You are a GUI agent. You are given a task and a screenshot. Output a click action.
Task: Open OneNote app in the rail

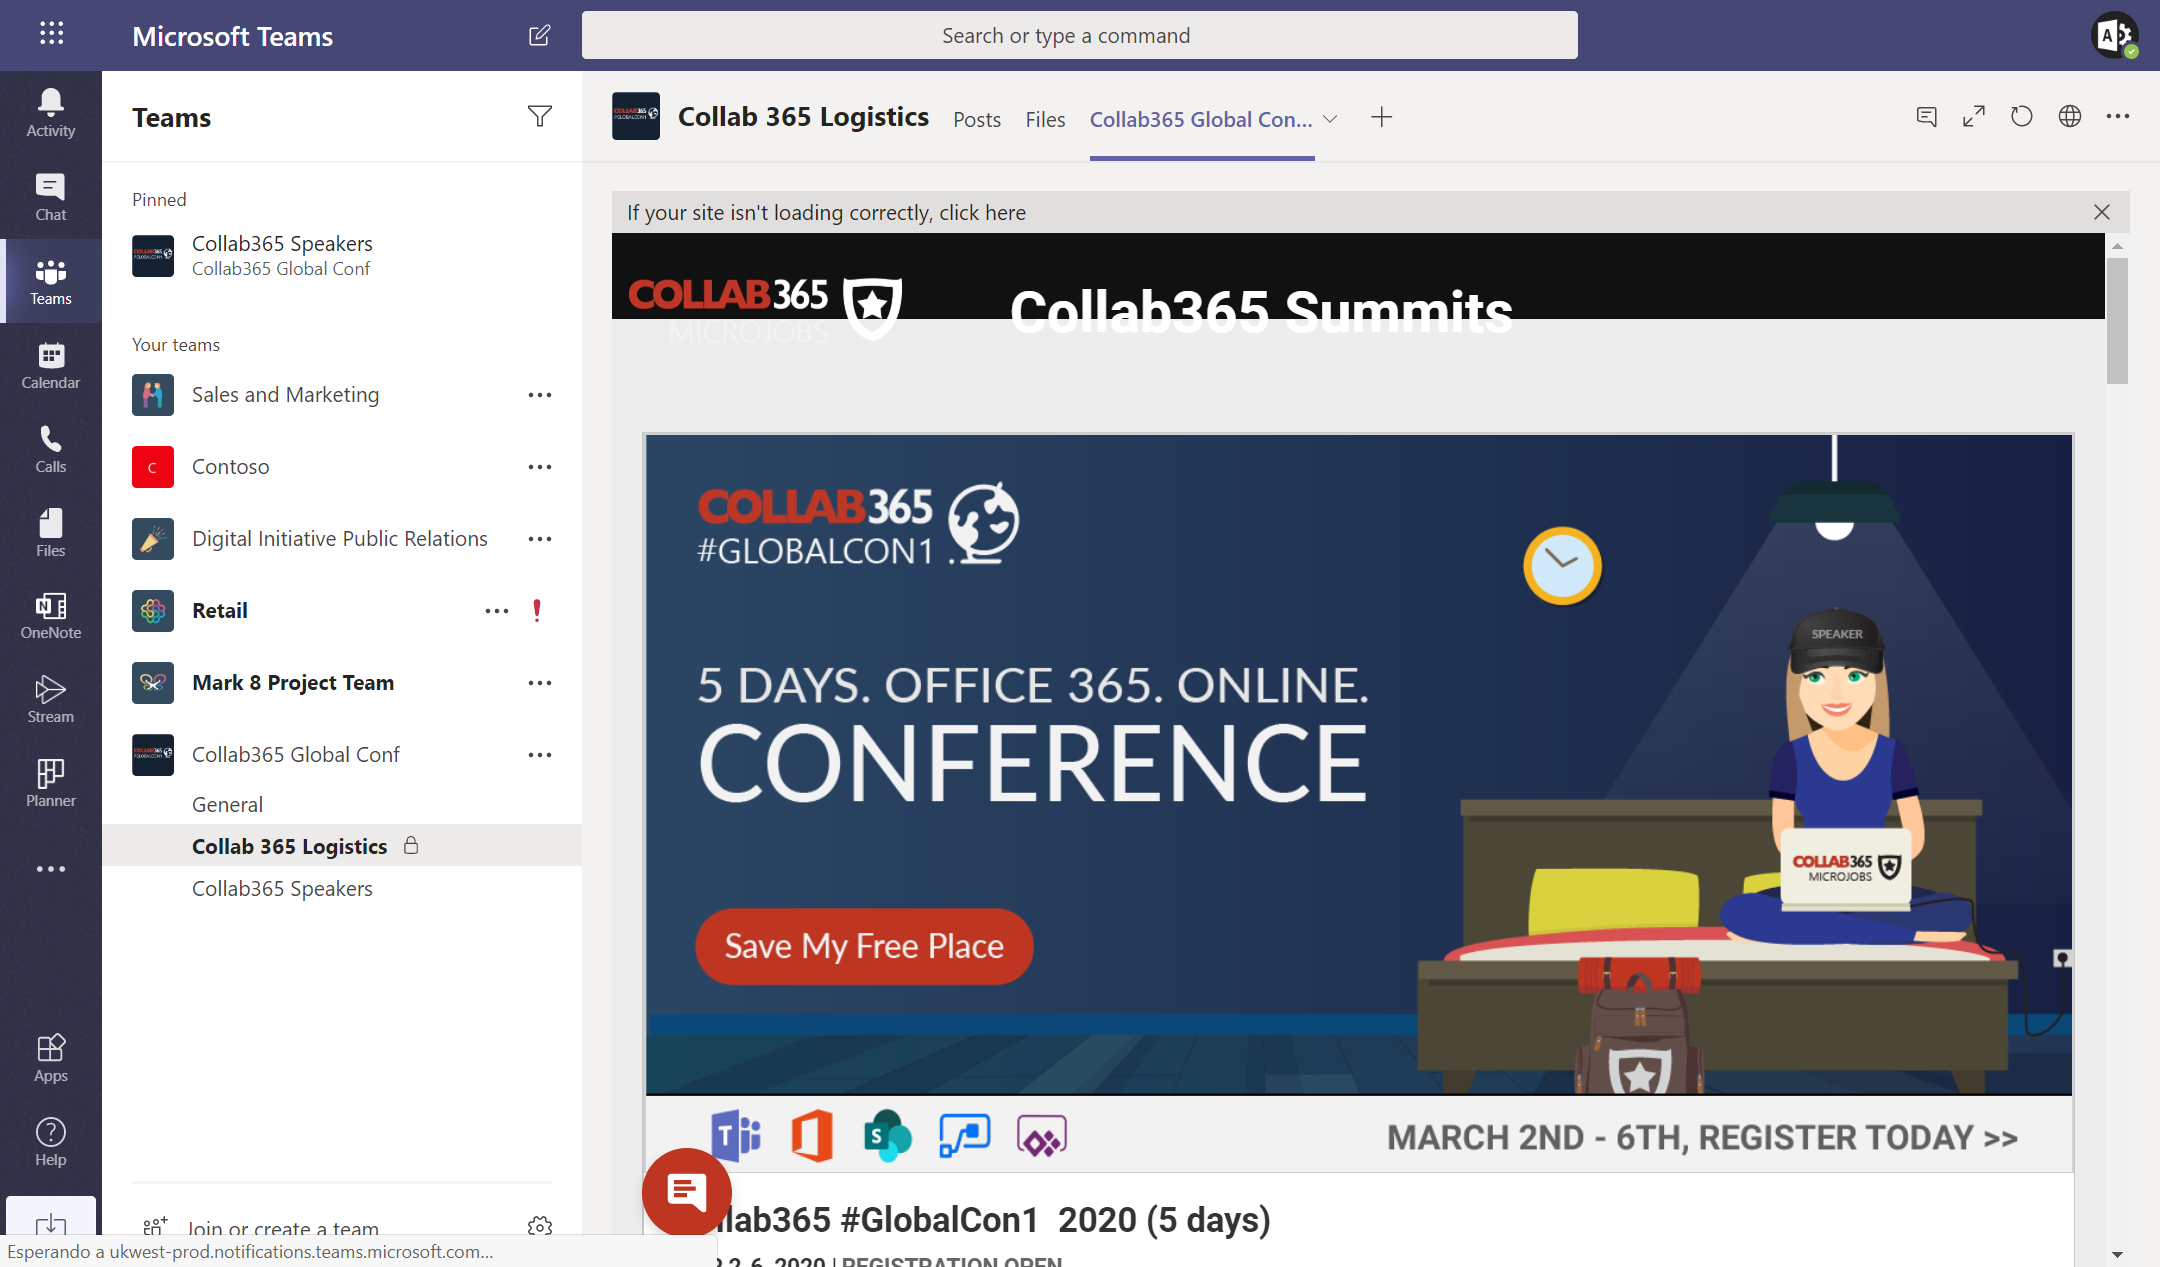[x=51, y=615]
